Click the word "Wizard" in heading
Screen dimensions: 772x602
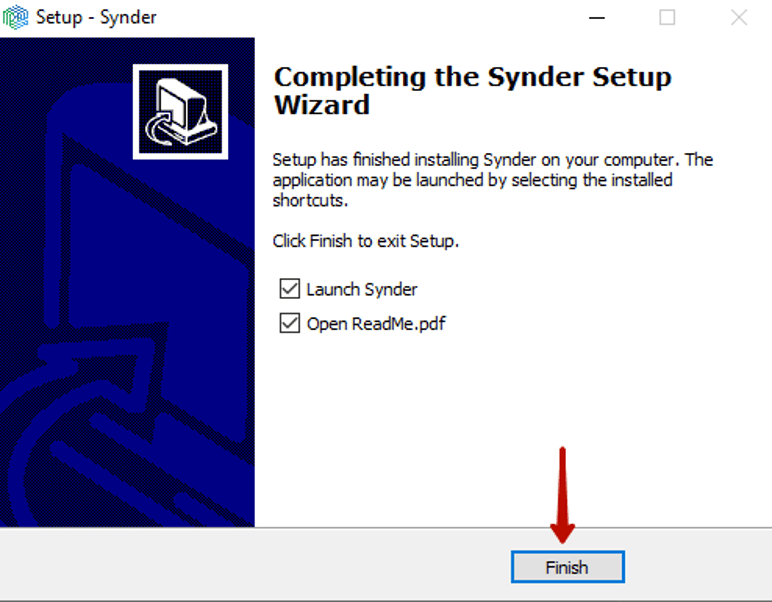322,105
